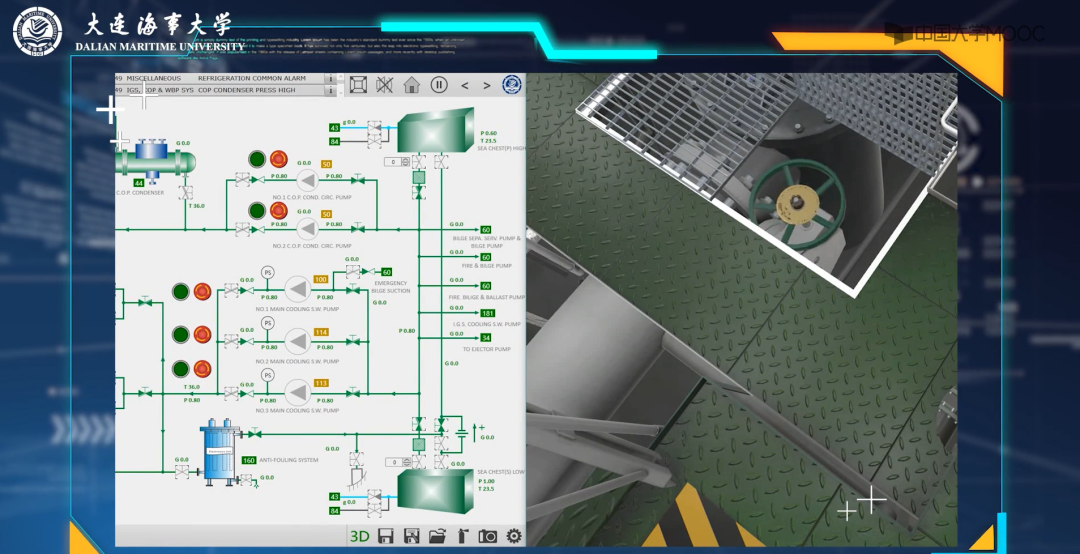The image size is (1080, 554).
Task: Start No.1 main cooling S.W. pump green button
Action: coord(180,291)
